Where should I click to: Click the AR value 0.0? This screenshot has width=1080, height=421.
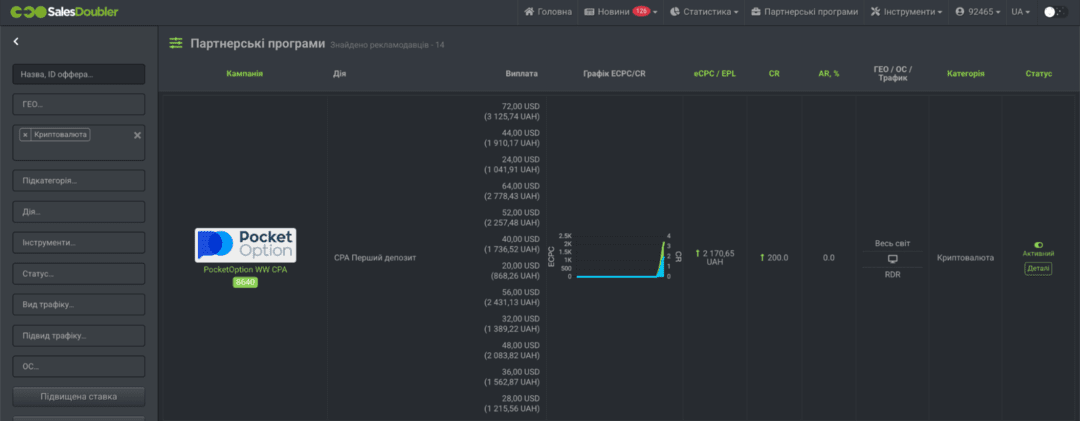coord(829,258)
